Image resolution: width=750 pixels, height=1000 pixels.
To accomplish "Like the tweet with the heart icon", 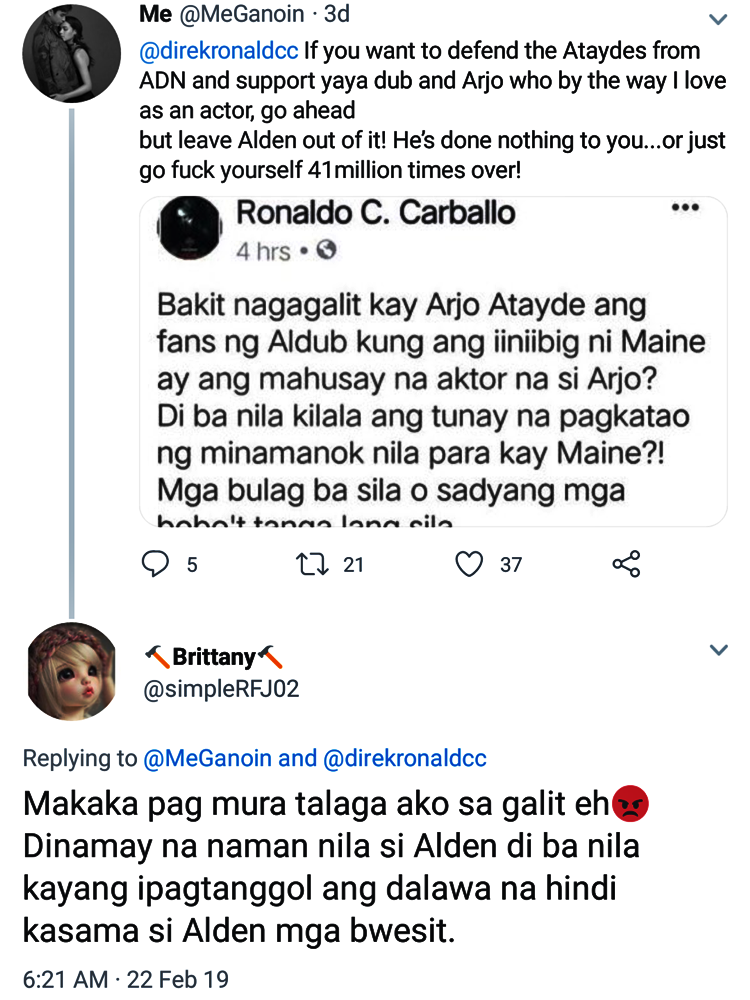I will click(470, 565).
